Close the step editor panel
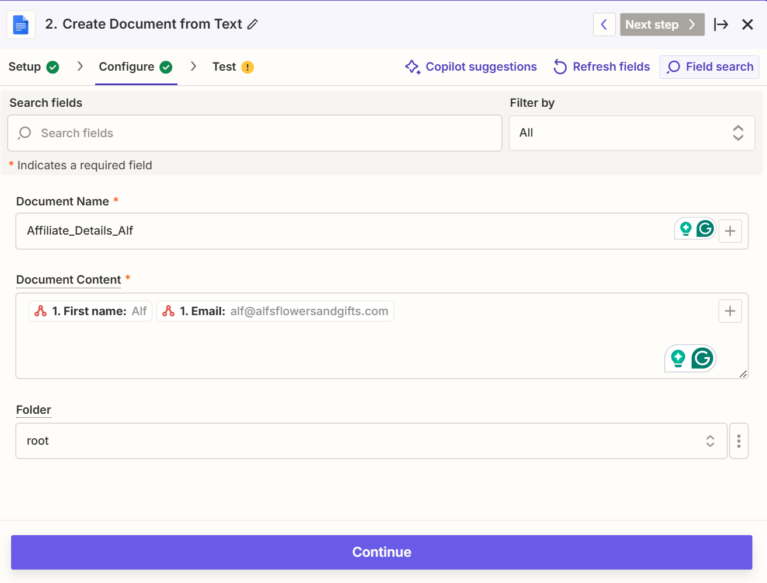The width and height of the screenshot is (767, 583). pyautogui.click(x=747, y=24)
